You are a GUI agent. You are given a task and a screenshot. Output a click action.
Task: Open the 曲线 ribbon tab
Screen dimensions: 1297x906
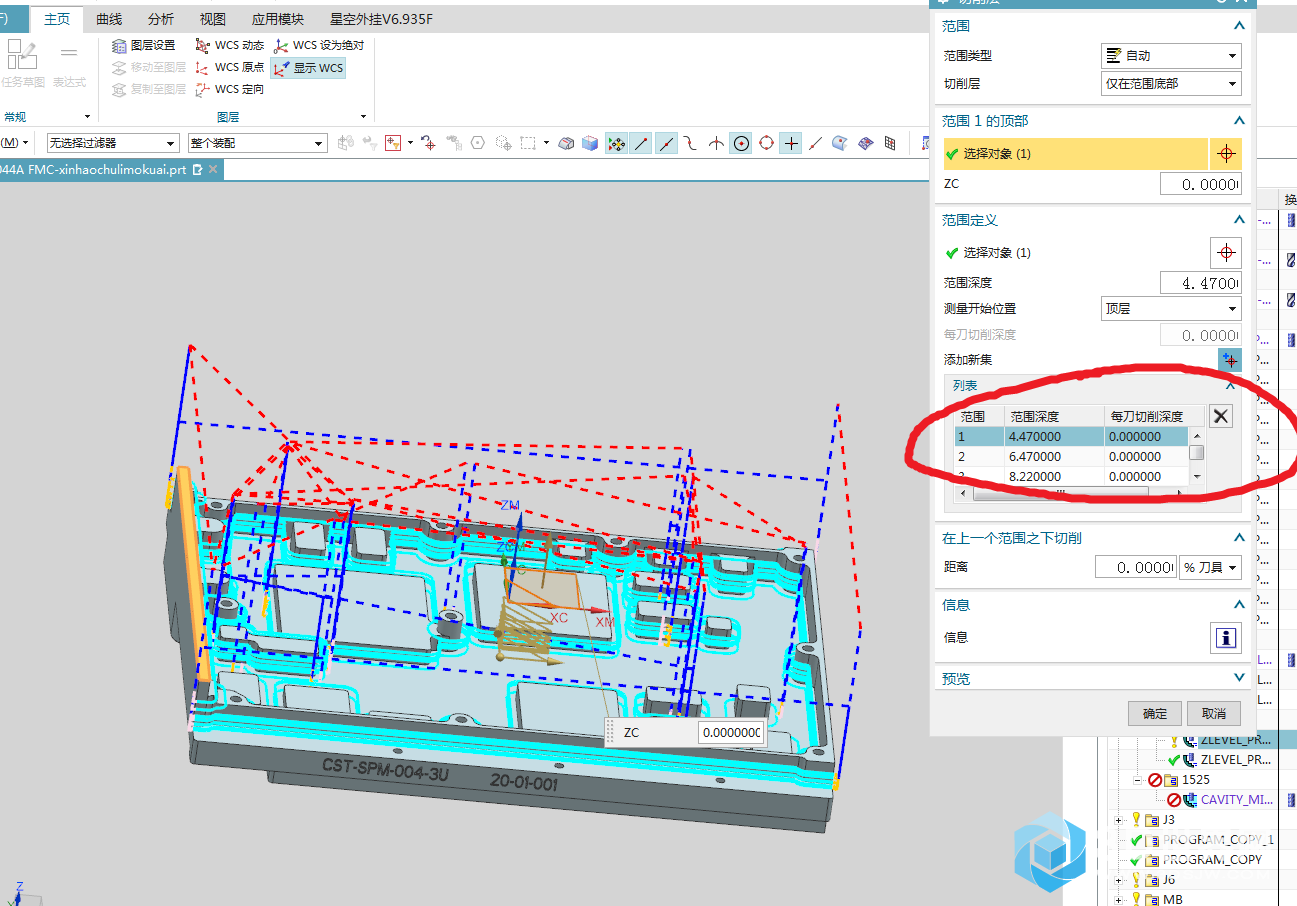(x=109, y=19)
